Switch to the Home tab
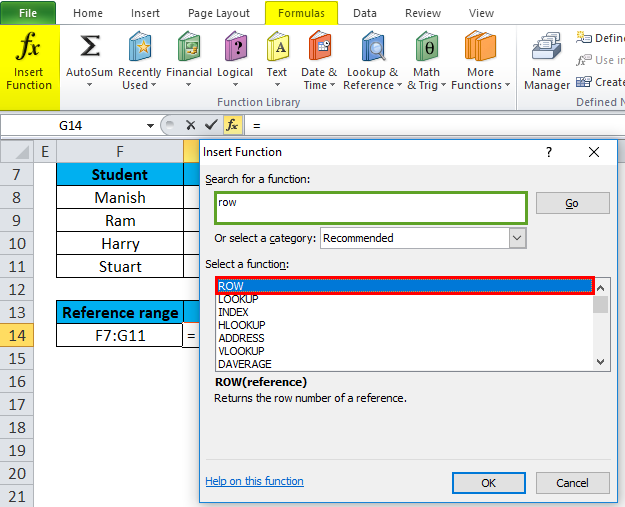 click(x=88, y=13)
